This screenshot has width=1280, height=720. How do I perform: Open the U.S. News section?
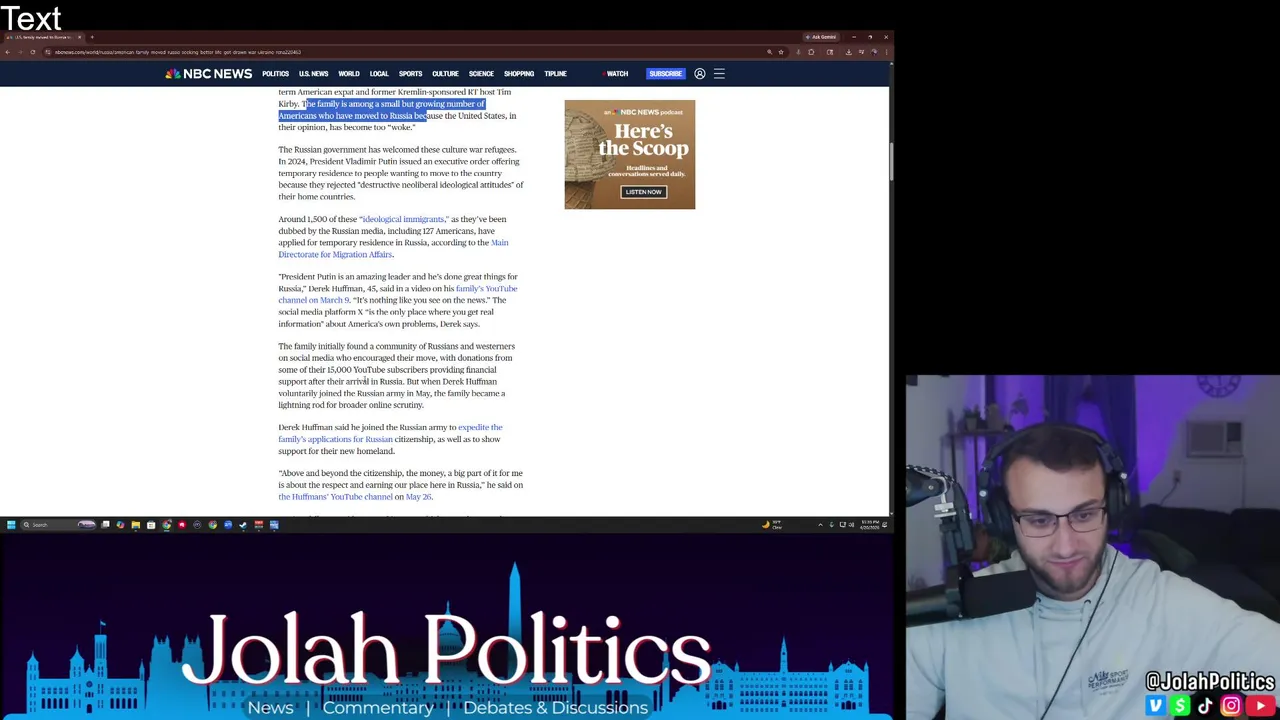coord(313,74)
